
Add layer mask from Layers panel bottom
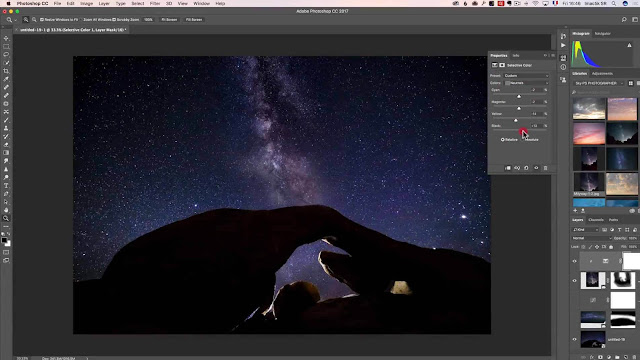pos(600,357)
